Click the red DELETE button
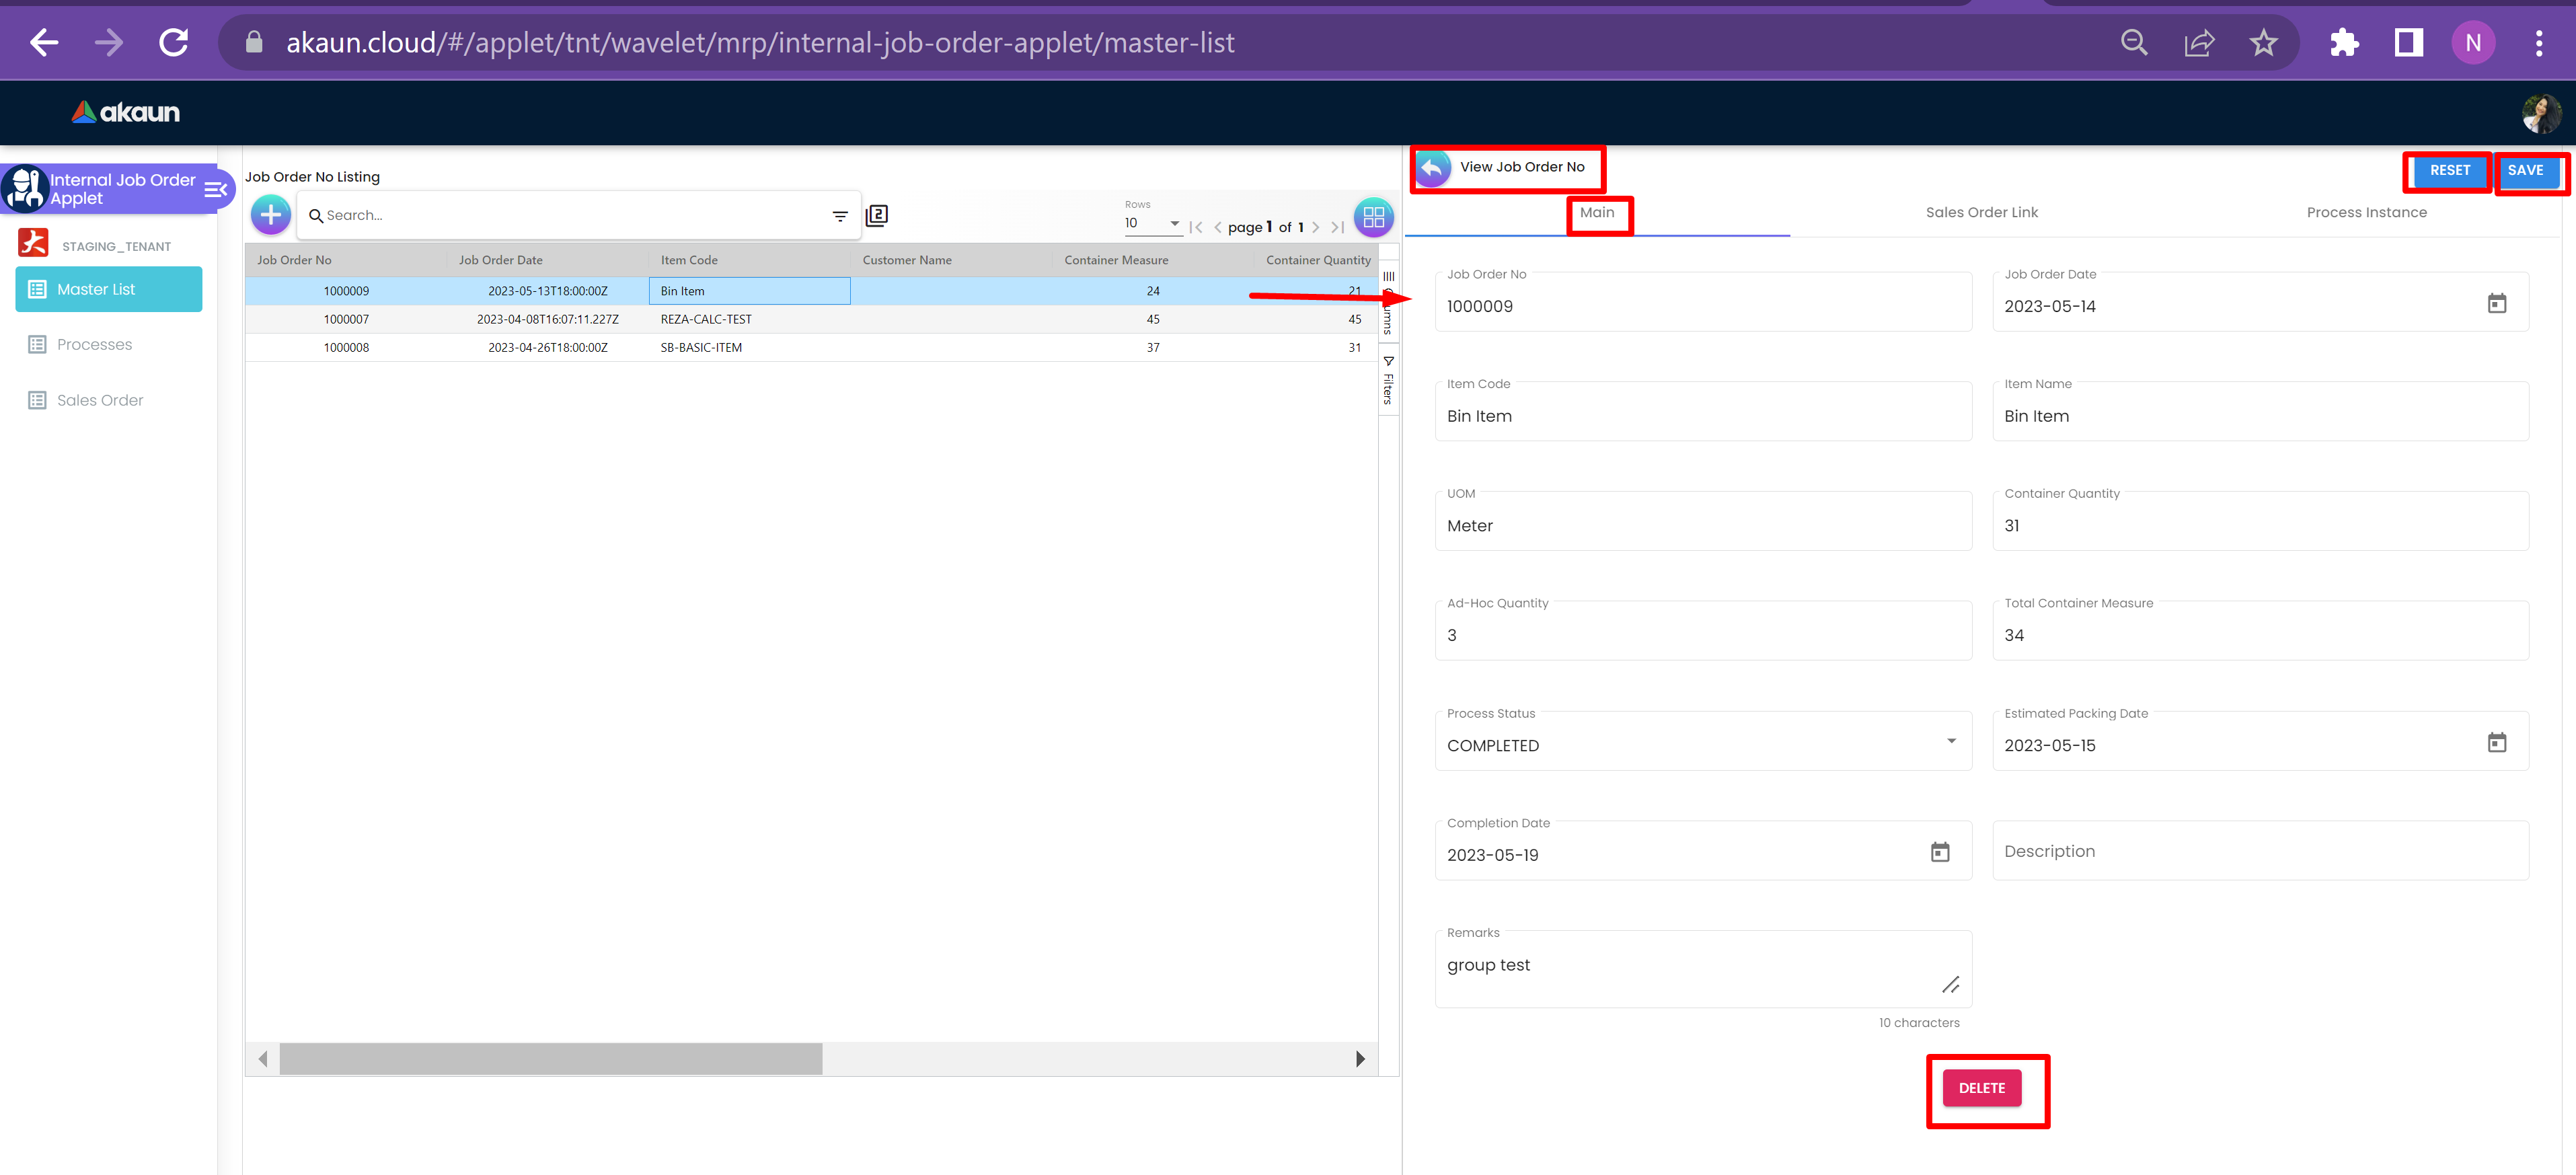Viewport: 2576px width, 1175px height. tap(1981, 1088)
